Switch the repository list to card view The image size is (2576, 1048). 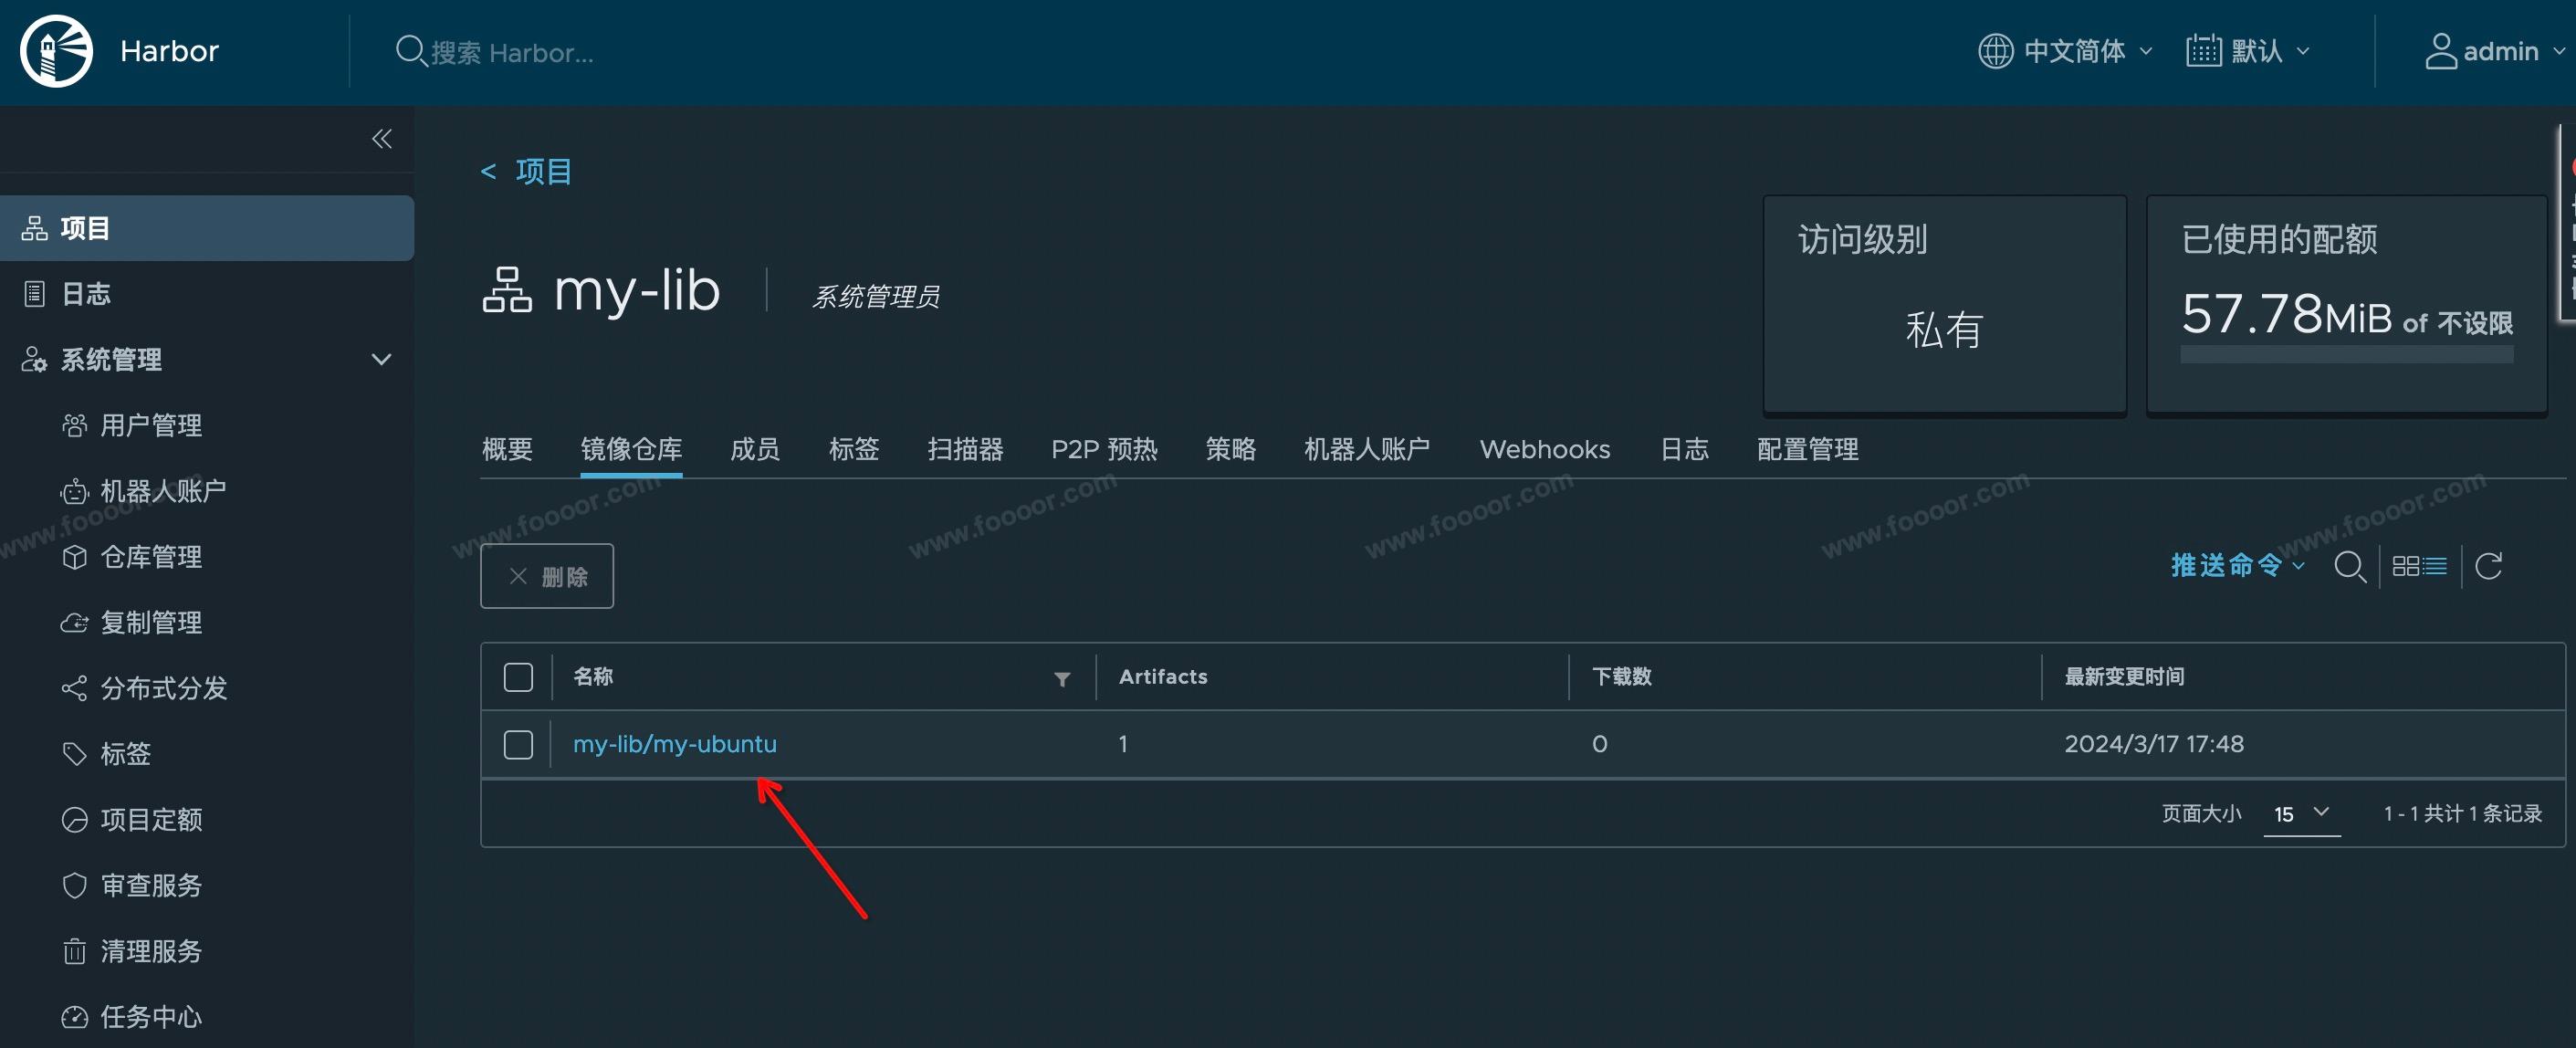pyautogui.click(x=2405, y=567)
